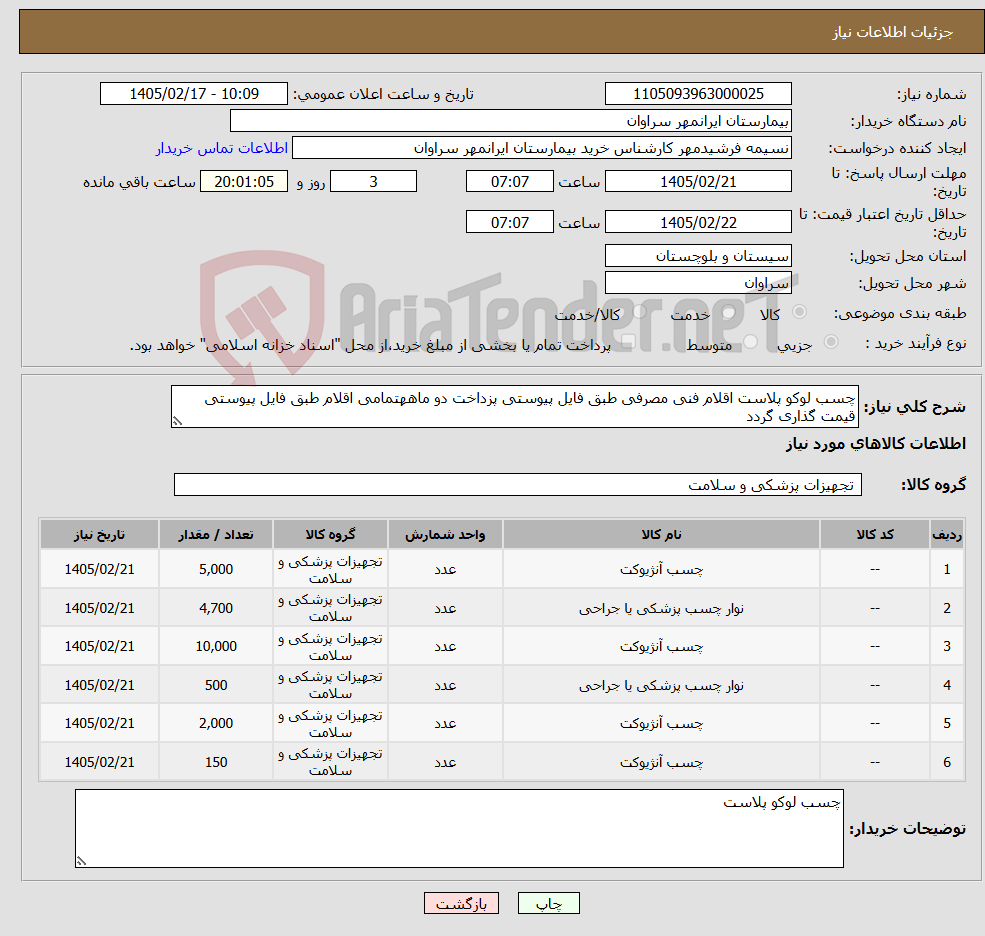The width and height of the screenshot is (985, 936).
Task: Click نوار چسب پزشکی item name in row 4
Action: 661,685
